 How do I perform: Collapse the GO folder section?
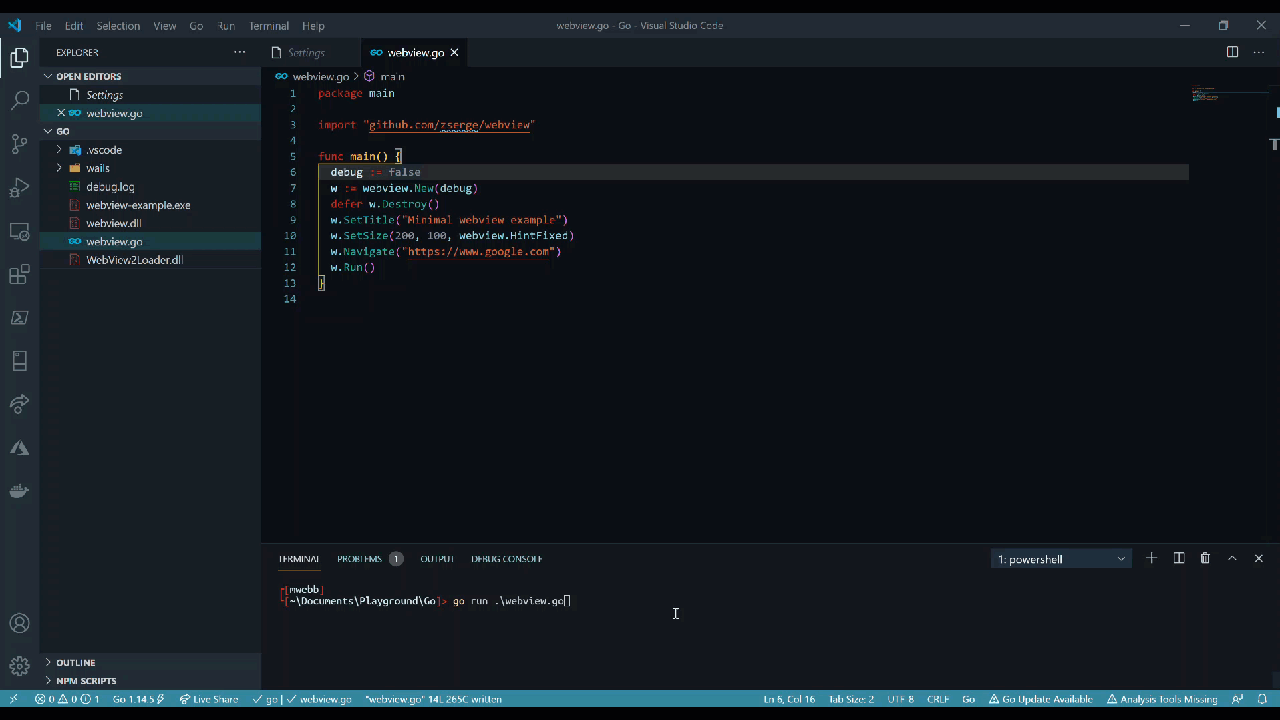(x=150, y=131)
